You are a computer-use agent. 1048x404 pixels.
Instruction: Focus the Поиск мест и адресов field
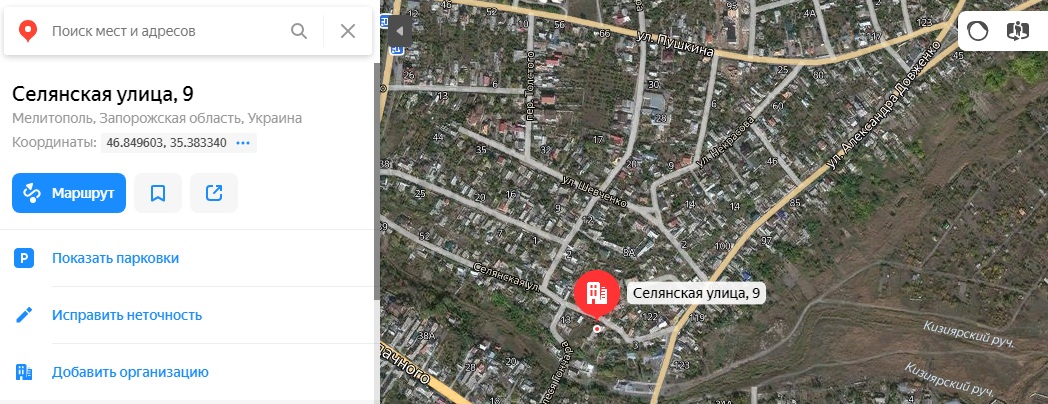[167, 31]
